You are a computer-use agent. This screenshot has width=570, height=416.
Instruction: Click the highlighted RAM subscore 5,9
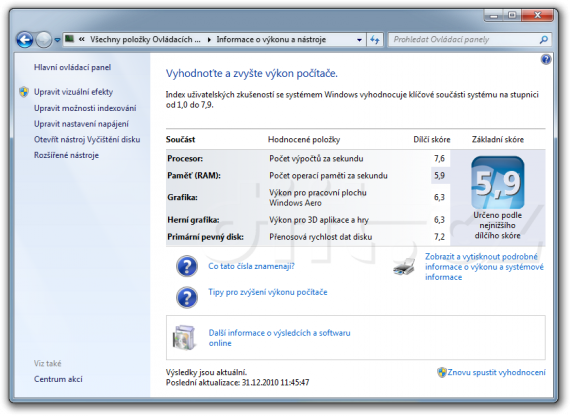point(439,176)
